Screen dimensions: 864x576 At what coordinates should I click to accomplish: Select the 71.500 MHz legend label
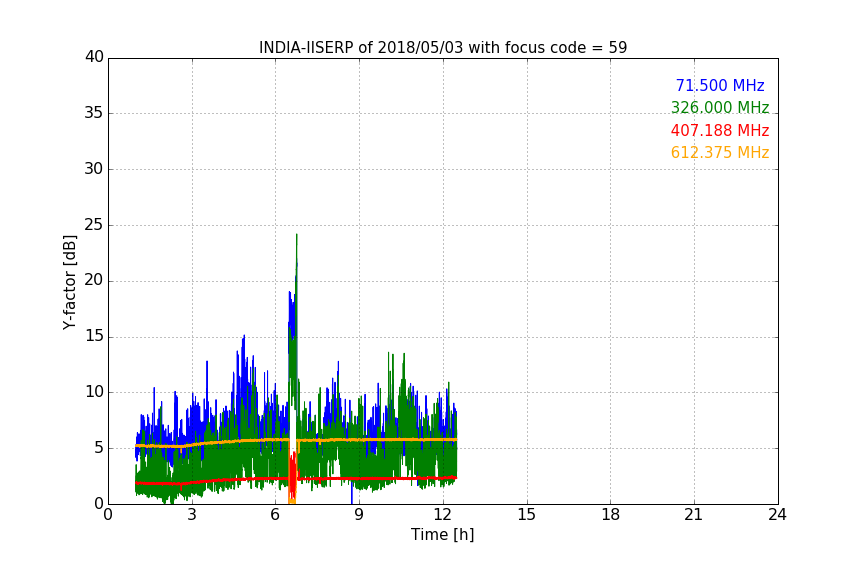click(x=720, y=85)
